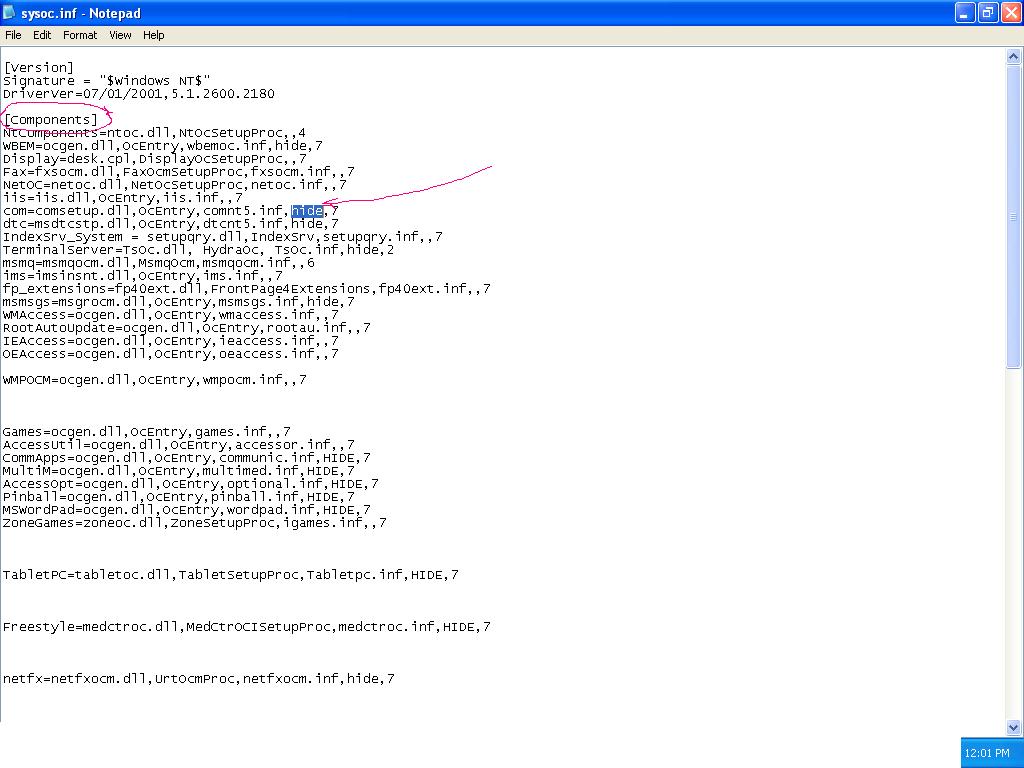Close the sysoc.inf Notepad window

tap(1010, 12)
